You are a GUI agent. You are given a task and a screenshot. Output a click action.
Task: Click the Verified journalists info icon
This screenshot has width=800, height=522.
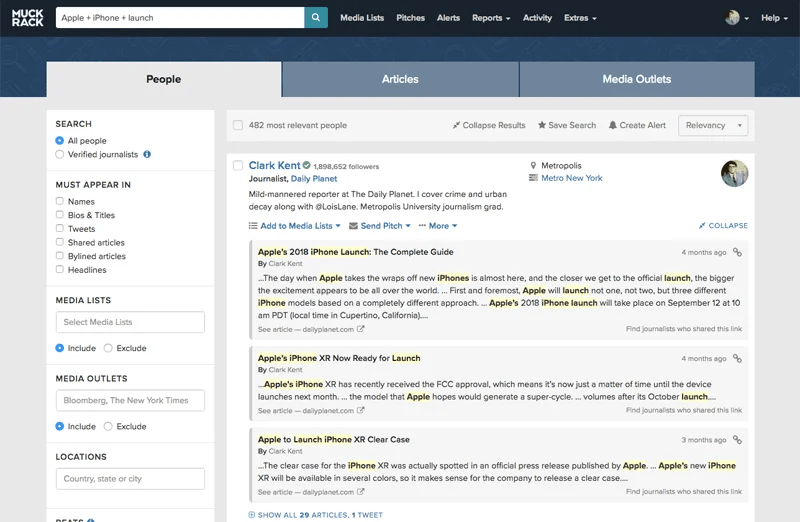pyautogui.click(x=147, y=154)
